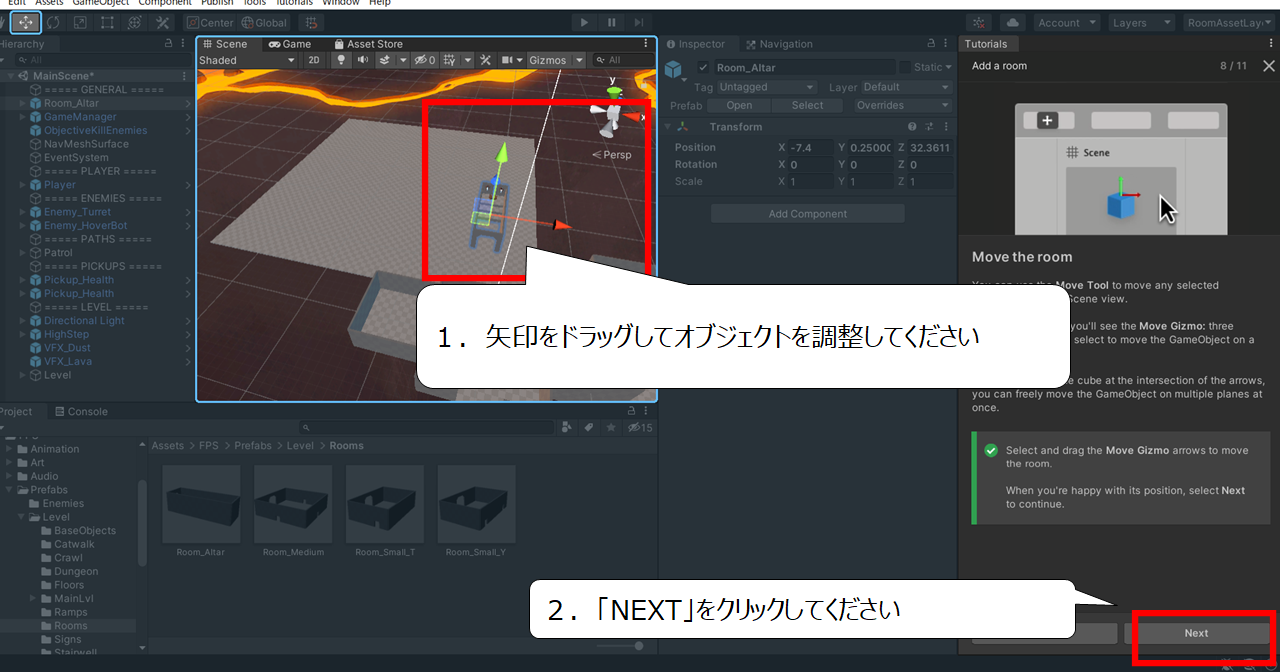Image resolution: width=1280 pixels, height=672 pixels.
Task: Toggle the scene effects icon
Action: 384,60
